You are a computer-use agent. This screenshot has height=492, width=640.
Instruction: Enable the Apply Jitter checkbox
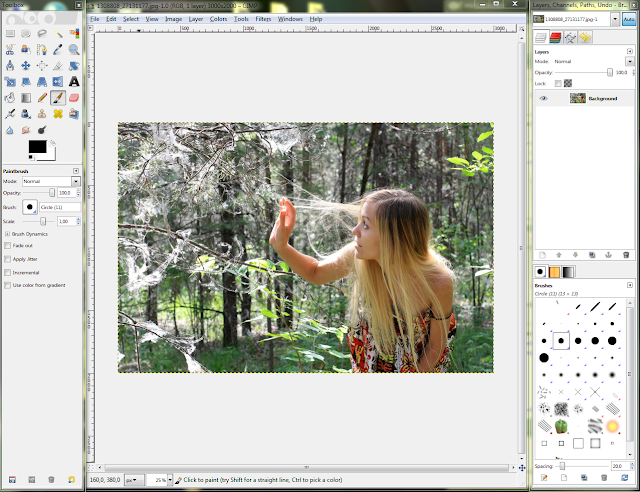coord(7,259)
